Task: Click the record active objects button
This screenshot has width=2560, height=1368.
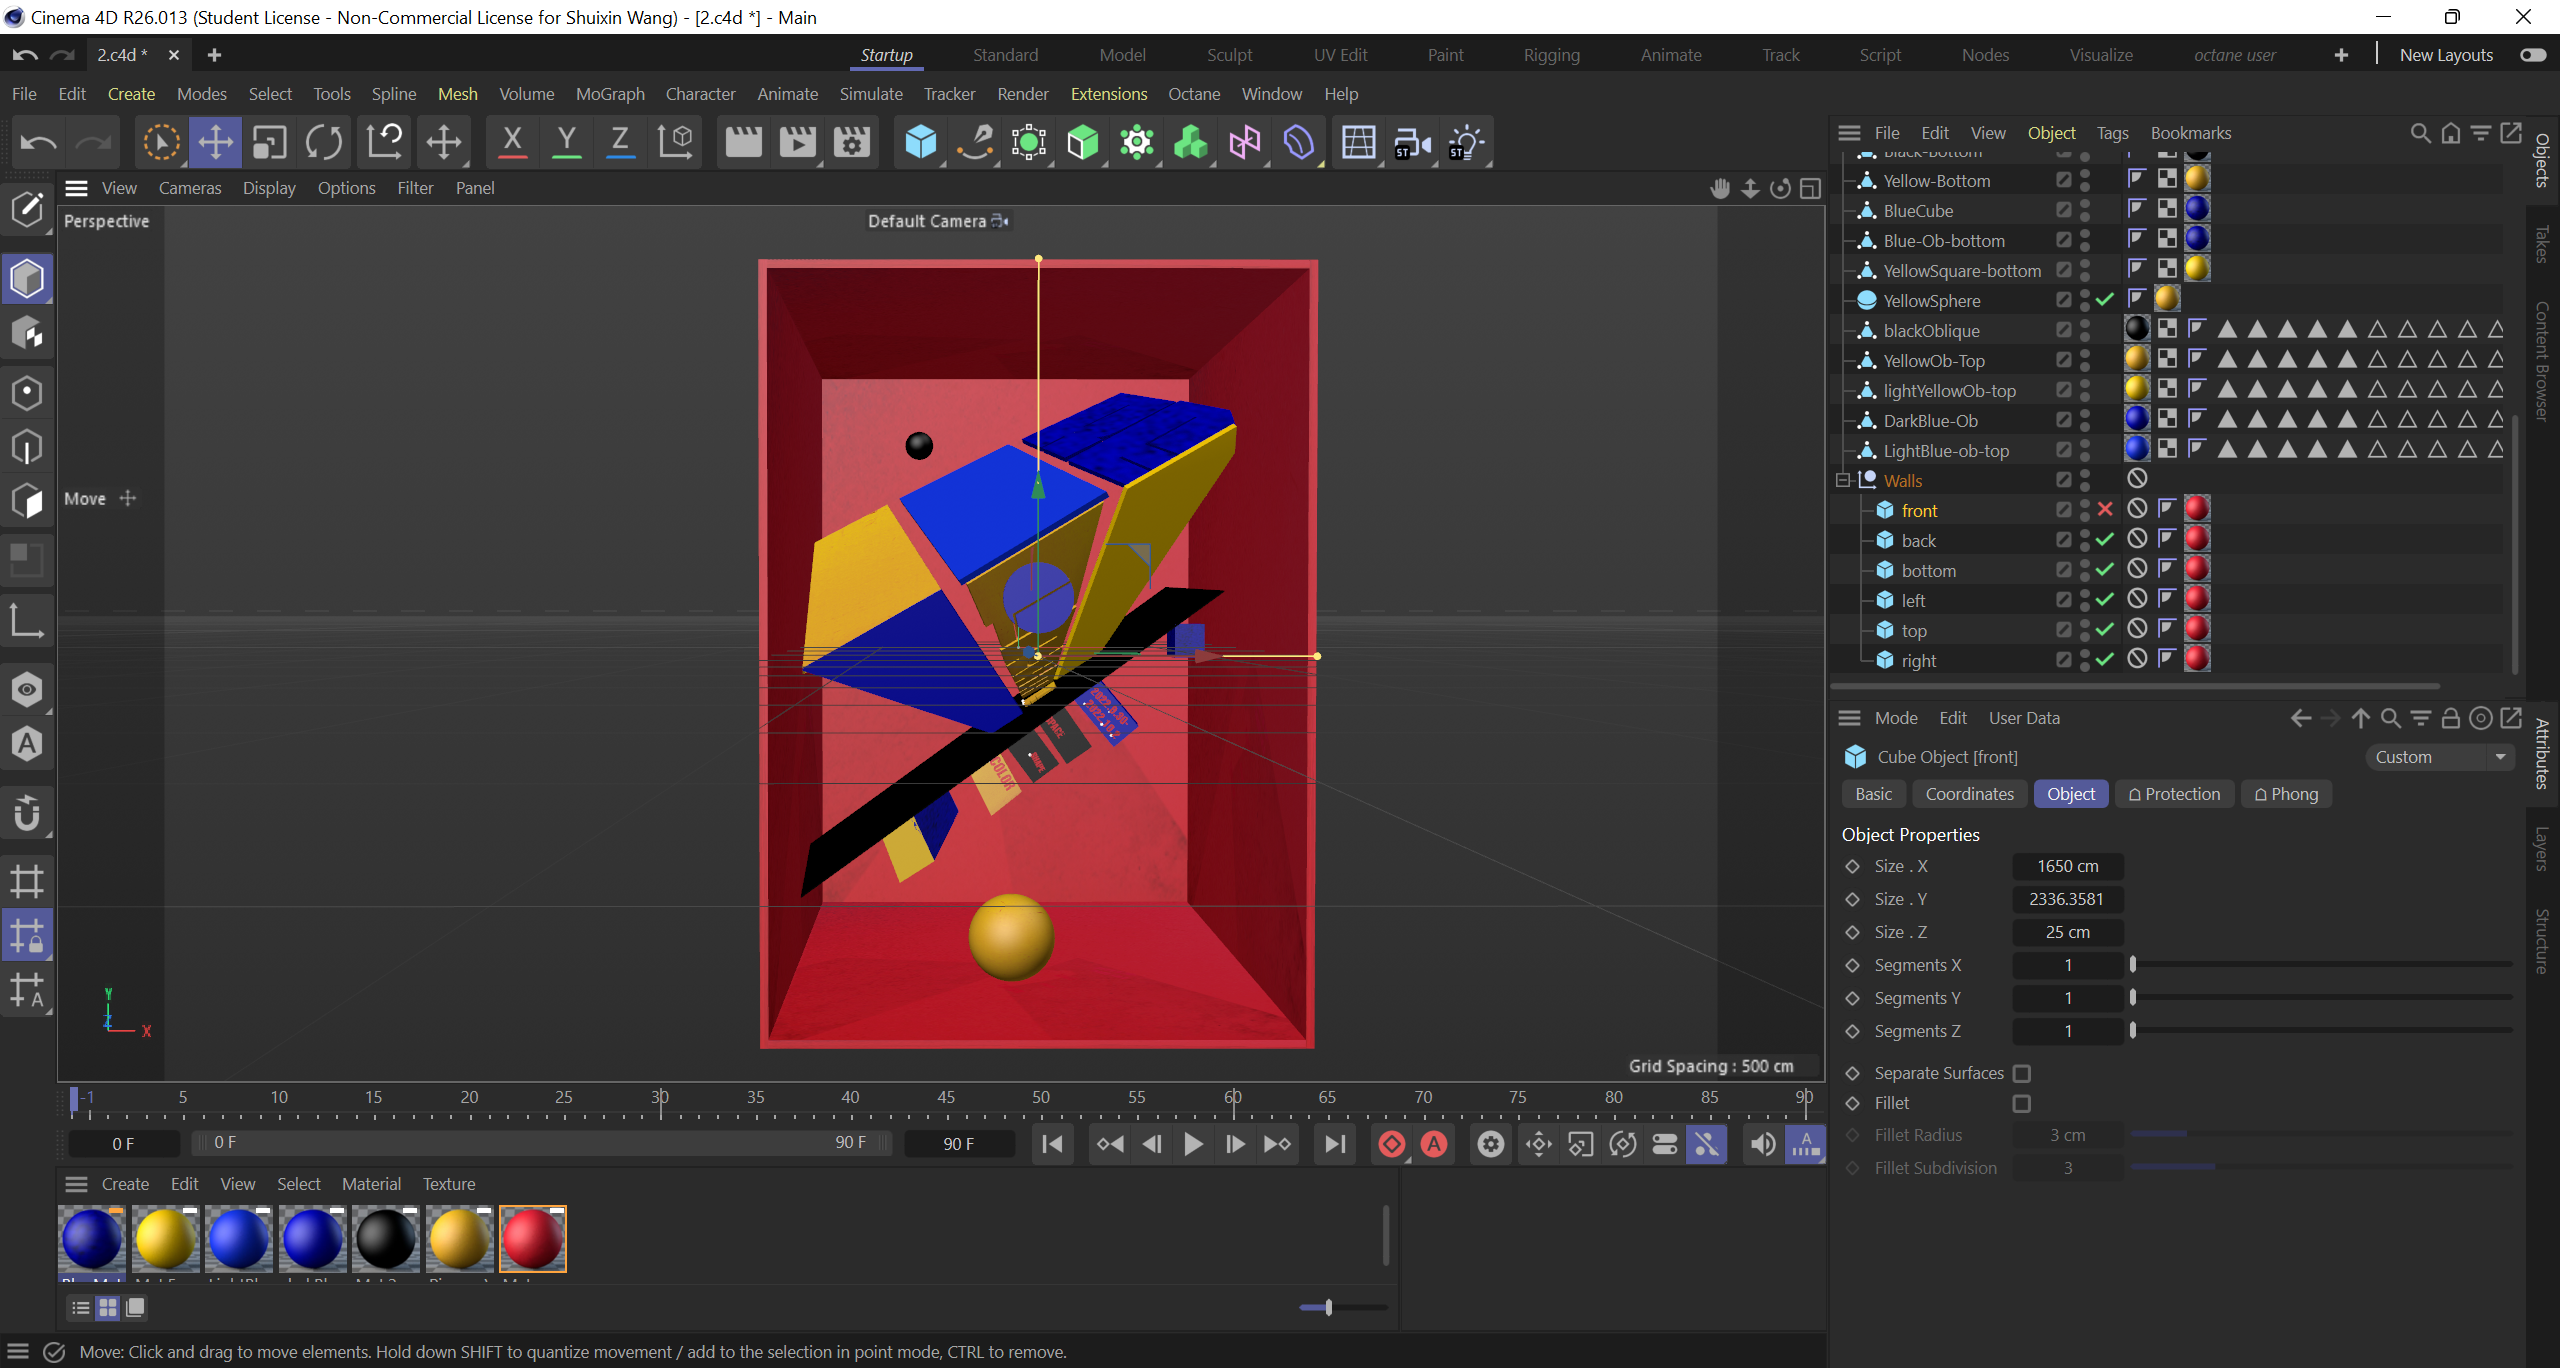Action: click(x=1391, y=1144)
